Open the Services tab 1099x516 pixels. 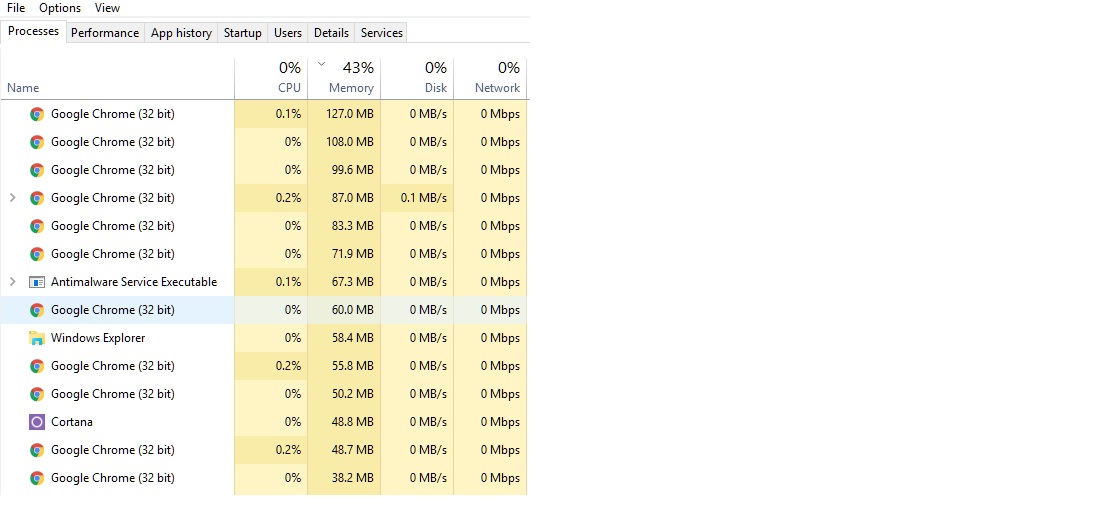tap(382, 33)
